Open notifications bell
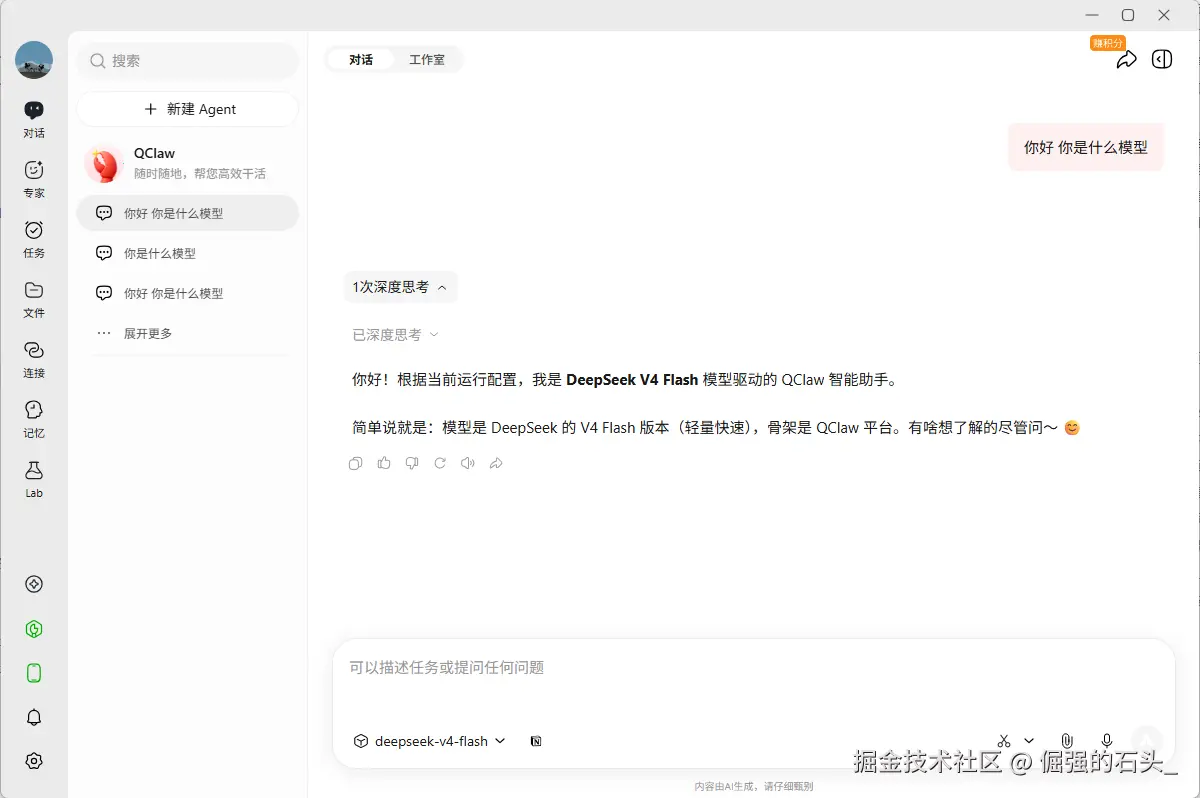1200x798 pixels. click(x=34, y=717)
